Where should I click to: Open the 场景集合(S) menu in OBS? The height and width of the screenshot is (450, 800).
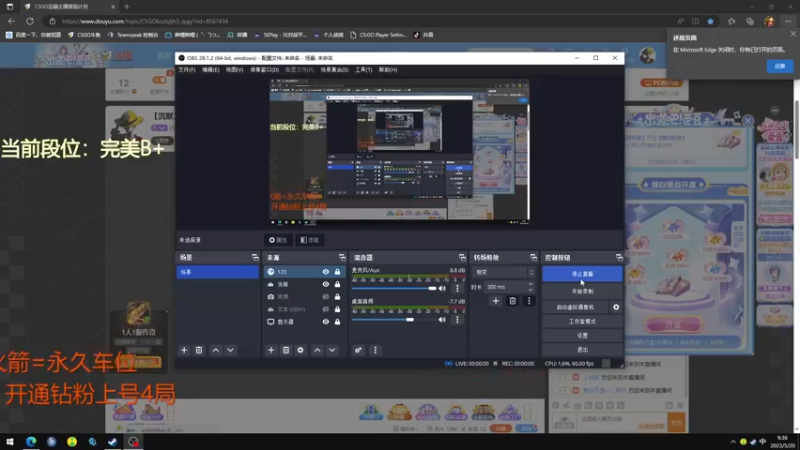334,70
